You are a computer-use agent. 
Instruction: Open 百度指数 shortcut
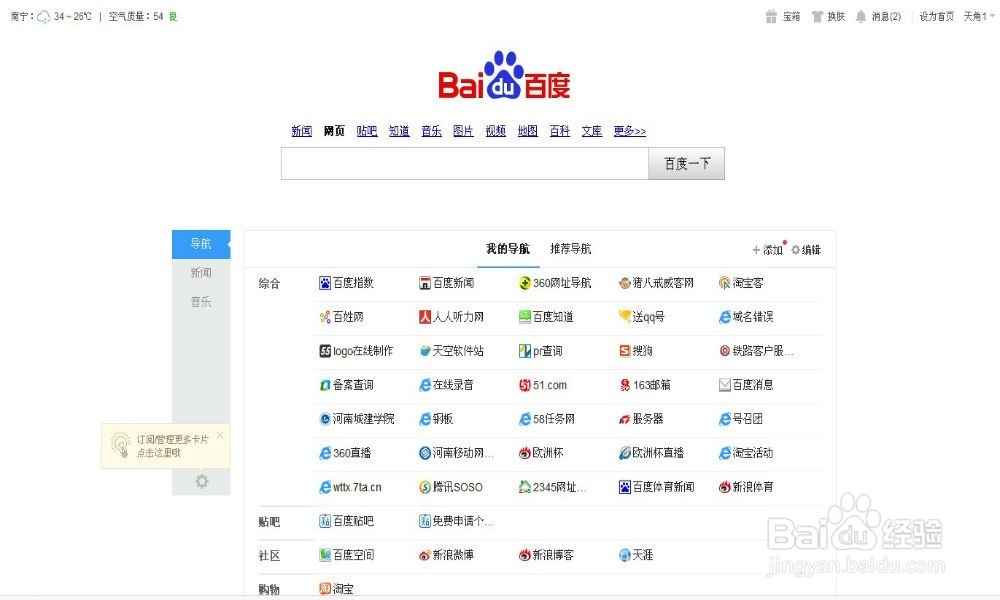(346, 282)
